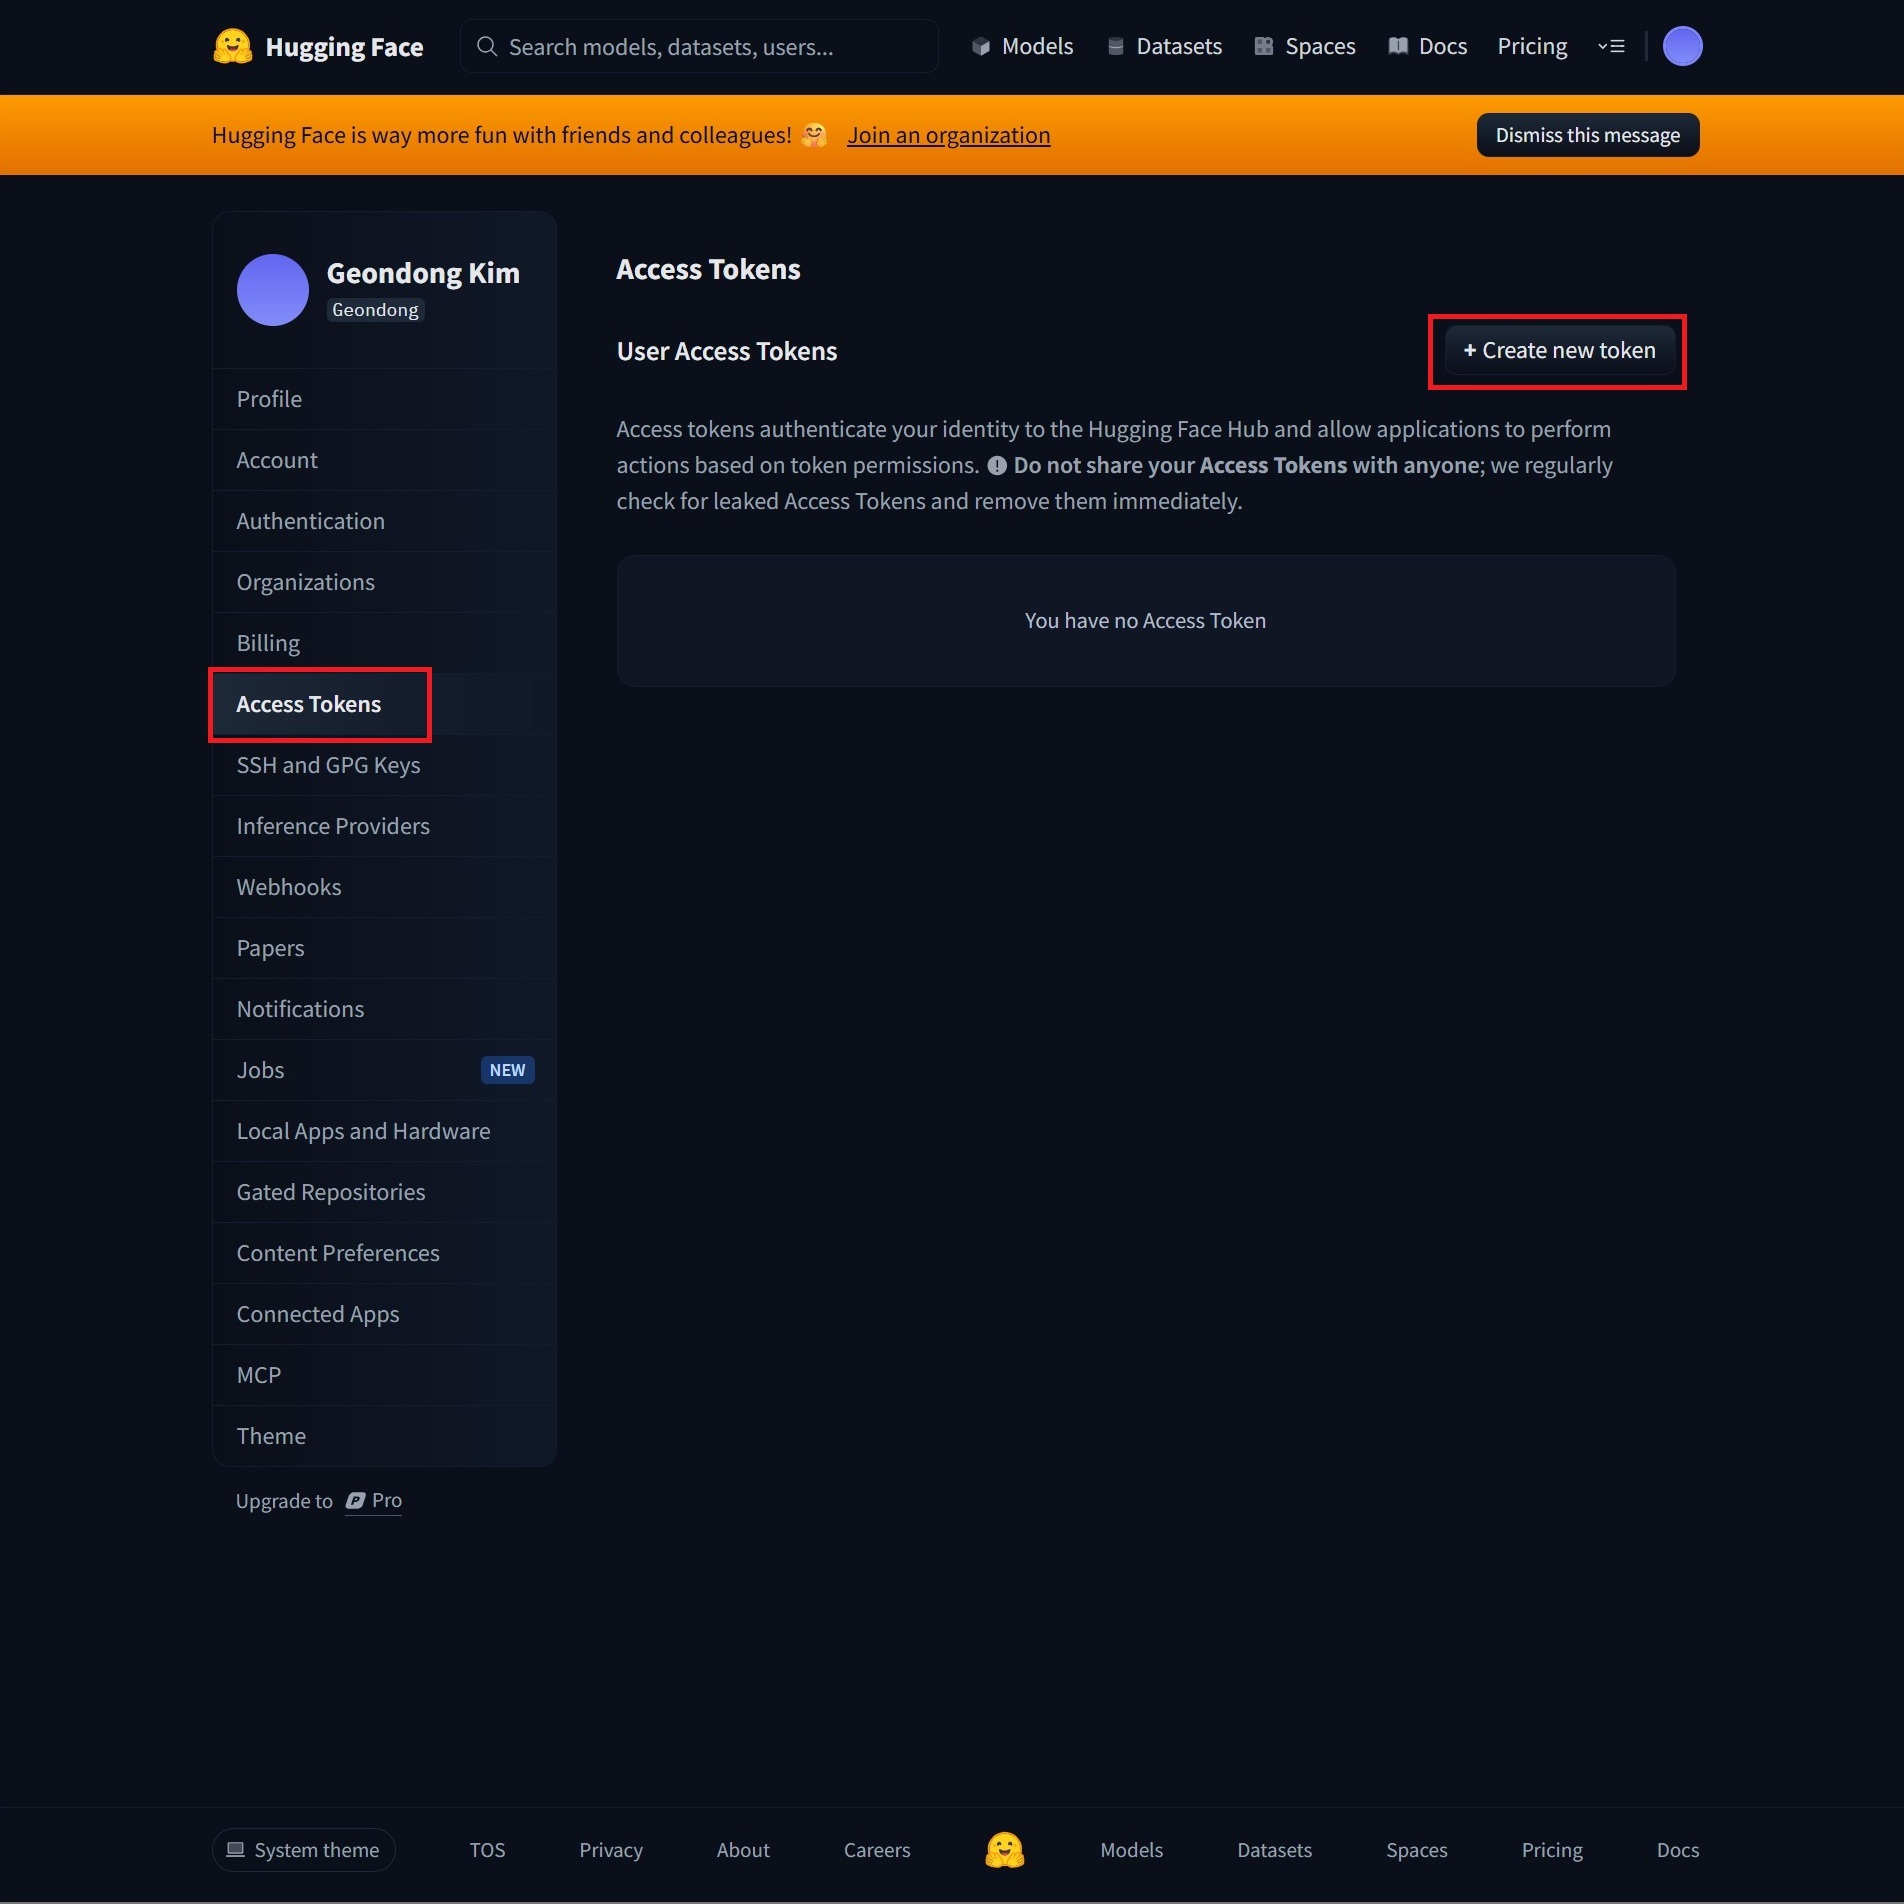Click the Hugging Face wordmark text
The image size is (1904, 1904).
[344, 47]
